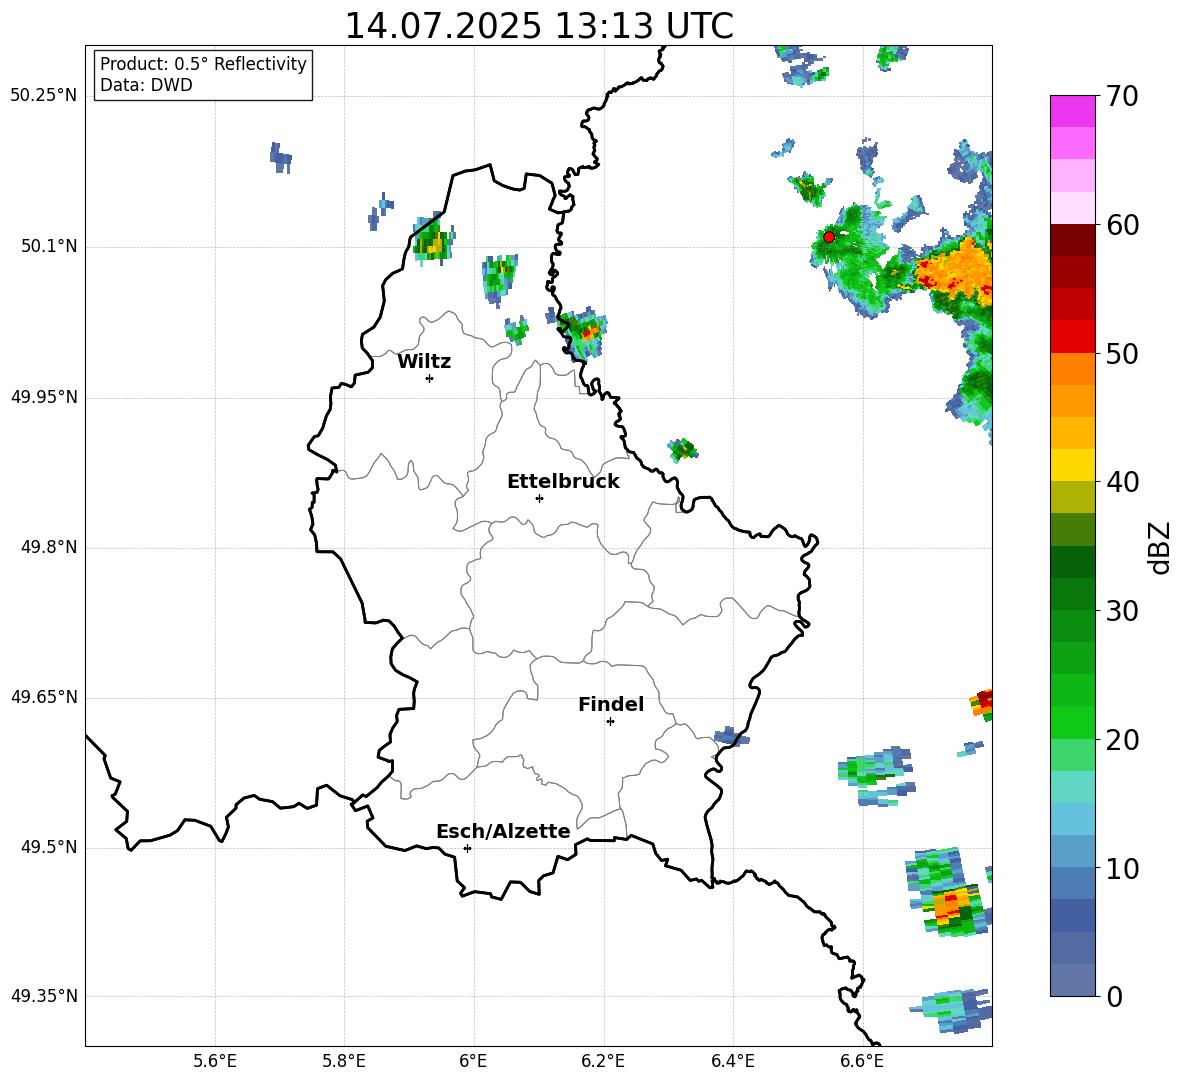Click the Ettelbruck station label
The image size is (1184, 1081).
tap(563, 482)
